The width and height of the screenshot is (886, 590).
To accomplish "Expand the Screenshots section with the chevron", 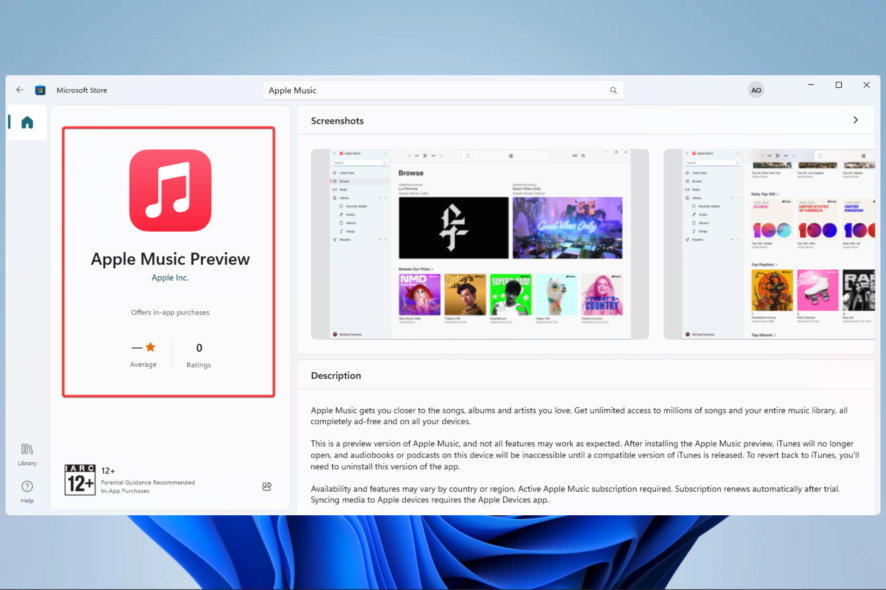I will [855, 120].
